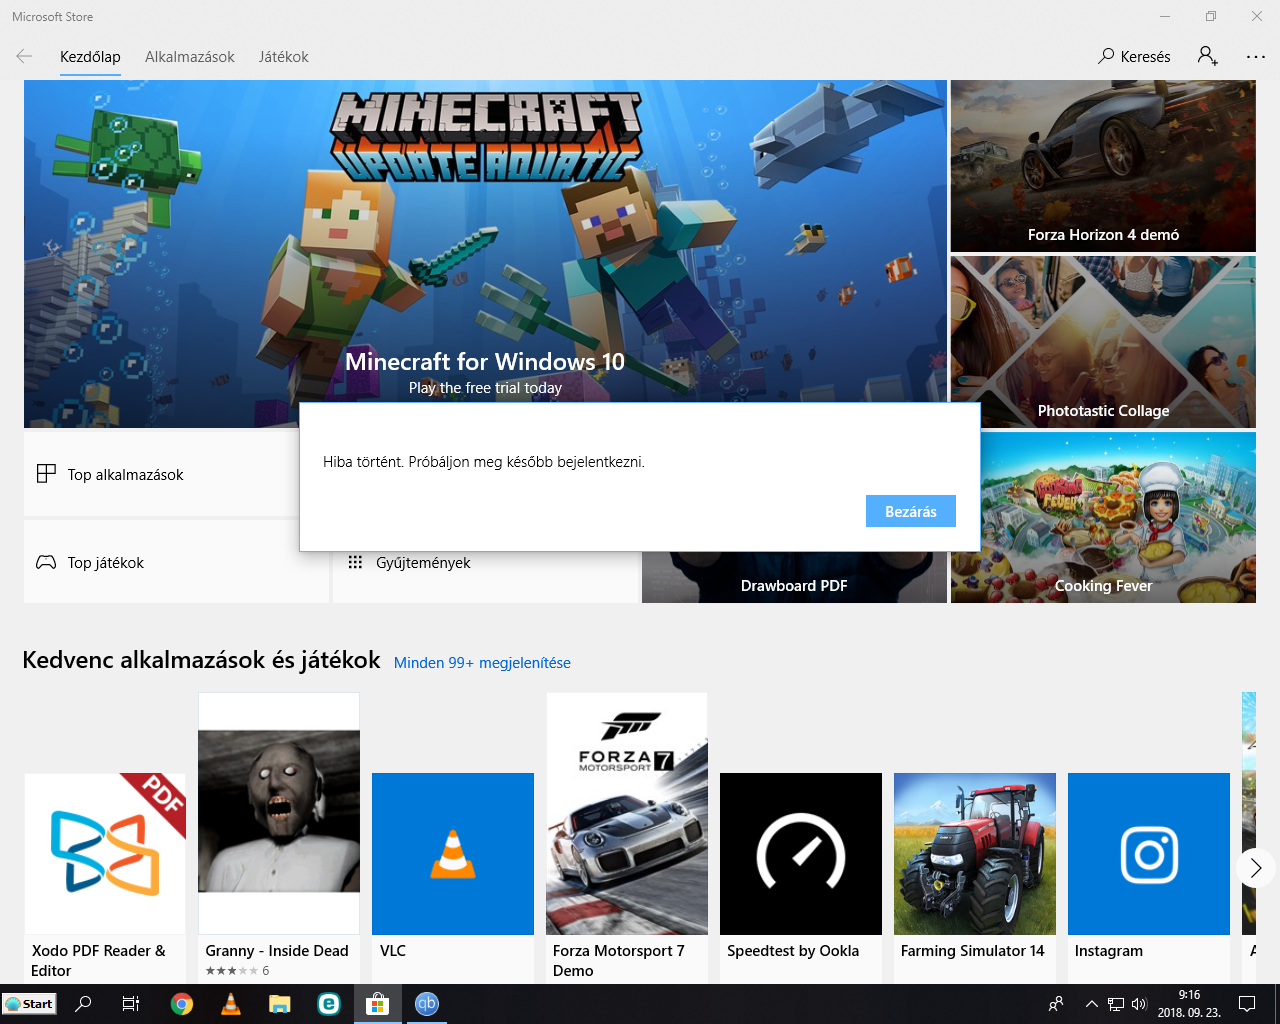Launch Chrome from the taskbar
1280x1024 pixels.
[x=181, y=1004]
